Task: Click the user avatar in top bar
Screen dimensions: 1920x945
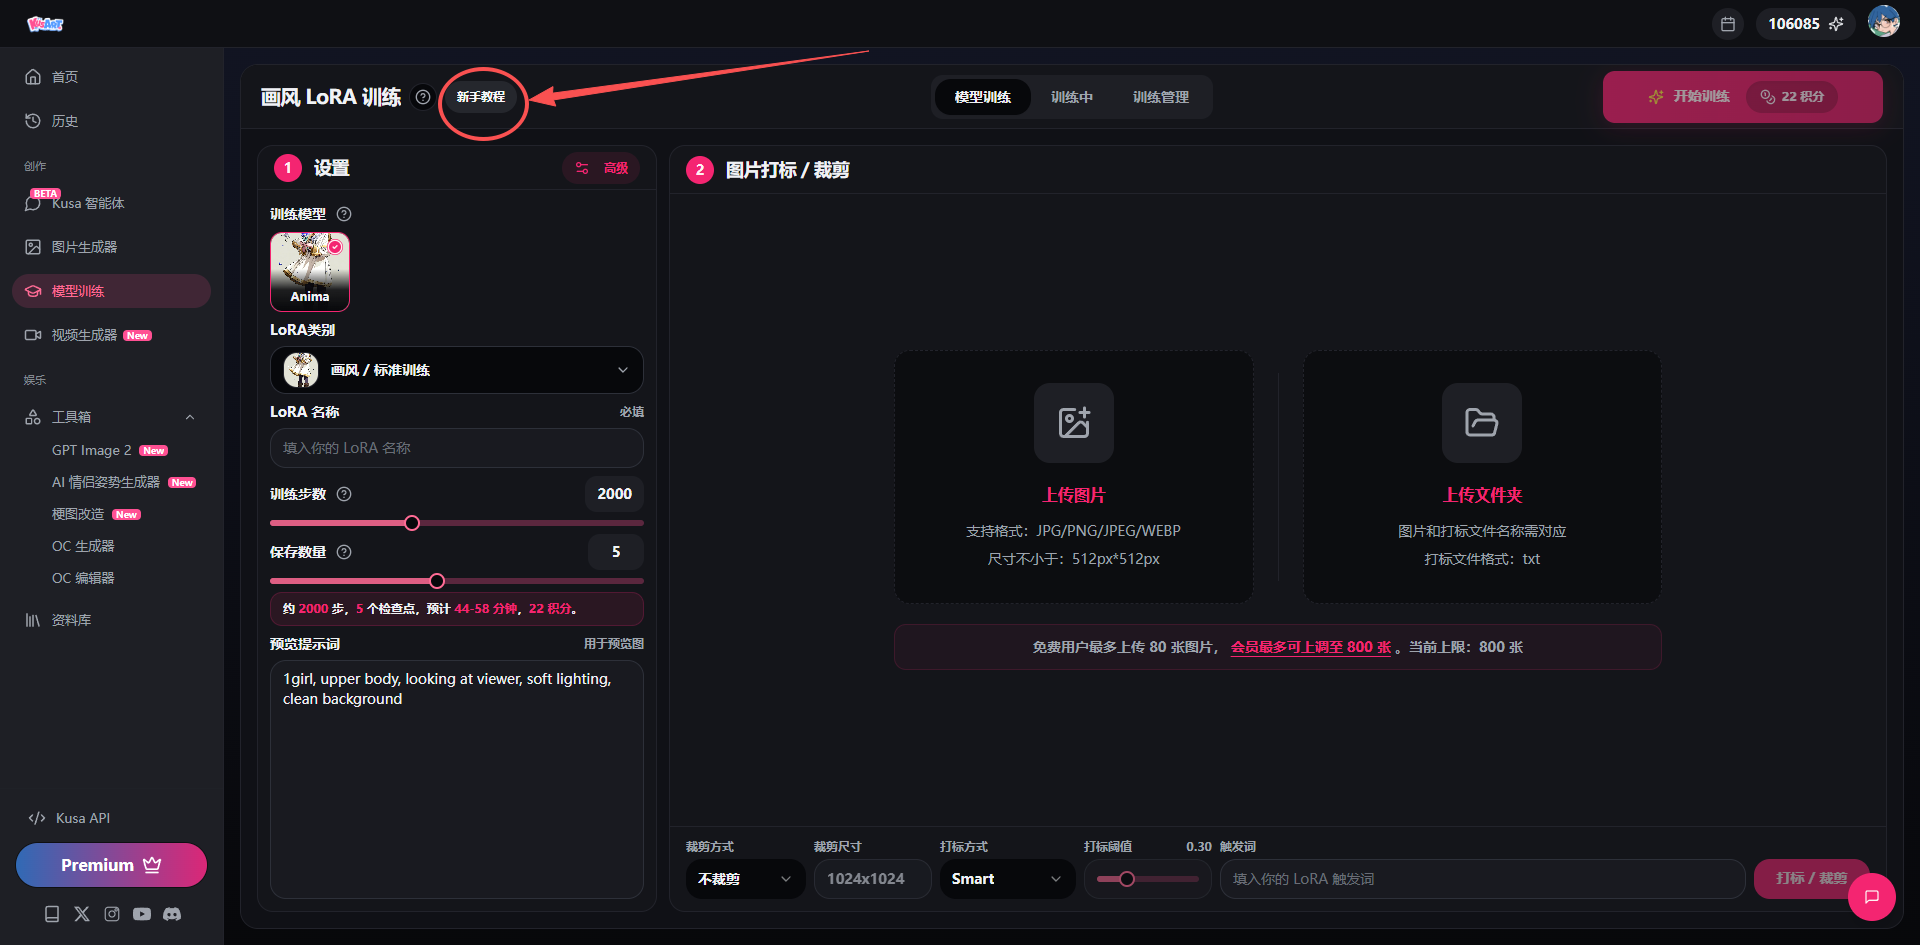Action: [1884, 22]
